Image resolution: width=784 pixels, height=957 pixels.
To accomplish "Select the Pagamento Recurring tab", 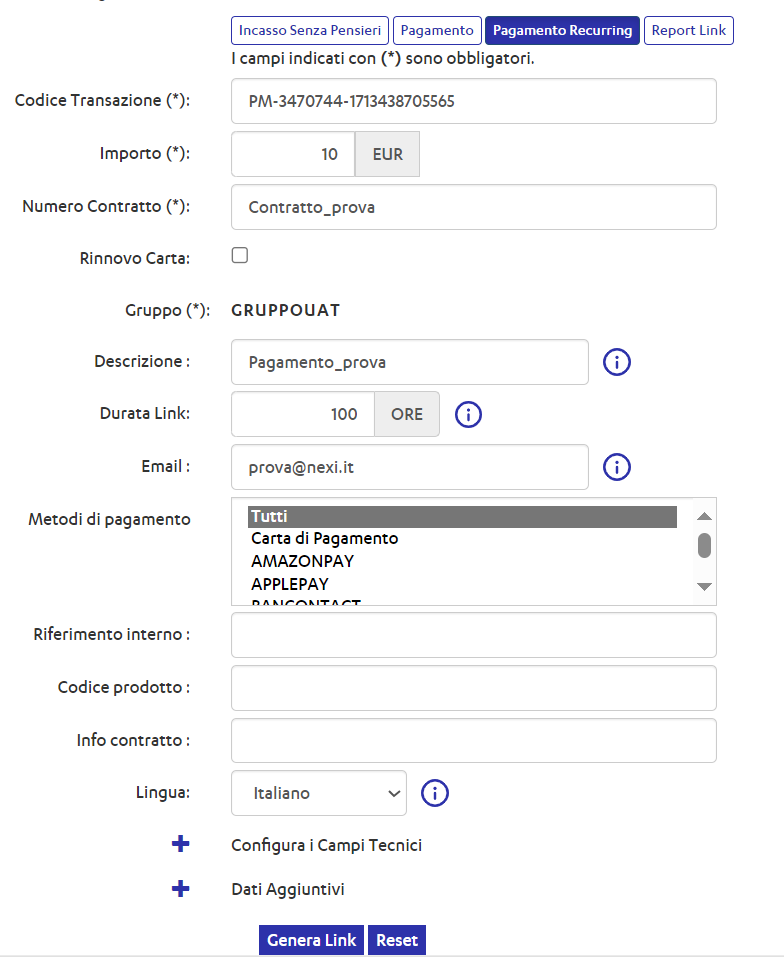I will 563,31.
